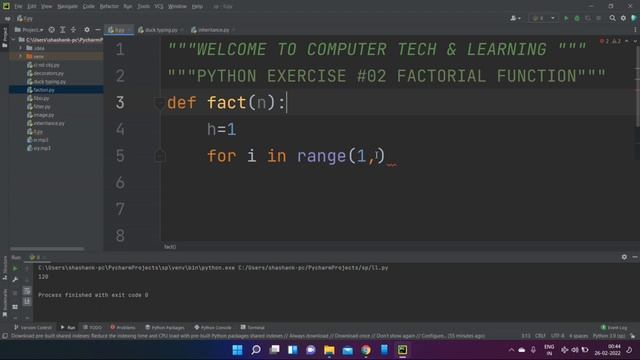Open File Explorer from taskbar
The height and width of the screenshot is (360, 640).
click(x=329, y=350)
